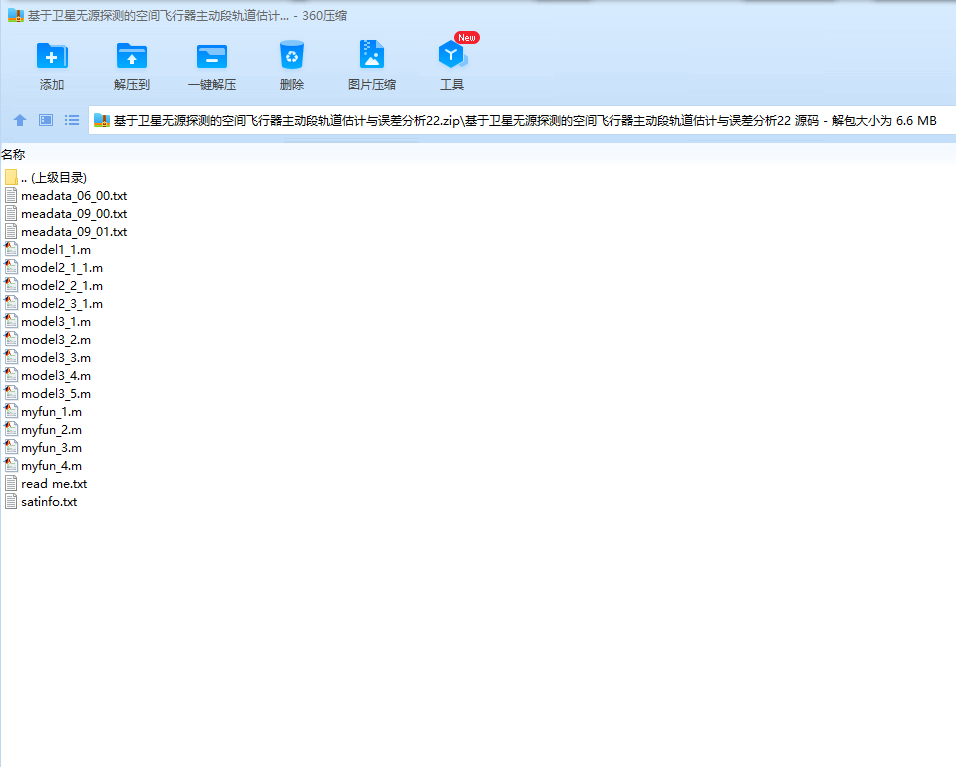The width and height of the screenshot is (956, 767).
Task: Select file myfun_2.m
Action: pyautogui.click(x=43, y=429)
